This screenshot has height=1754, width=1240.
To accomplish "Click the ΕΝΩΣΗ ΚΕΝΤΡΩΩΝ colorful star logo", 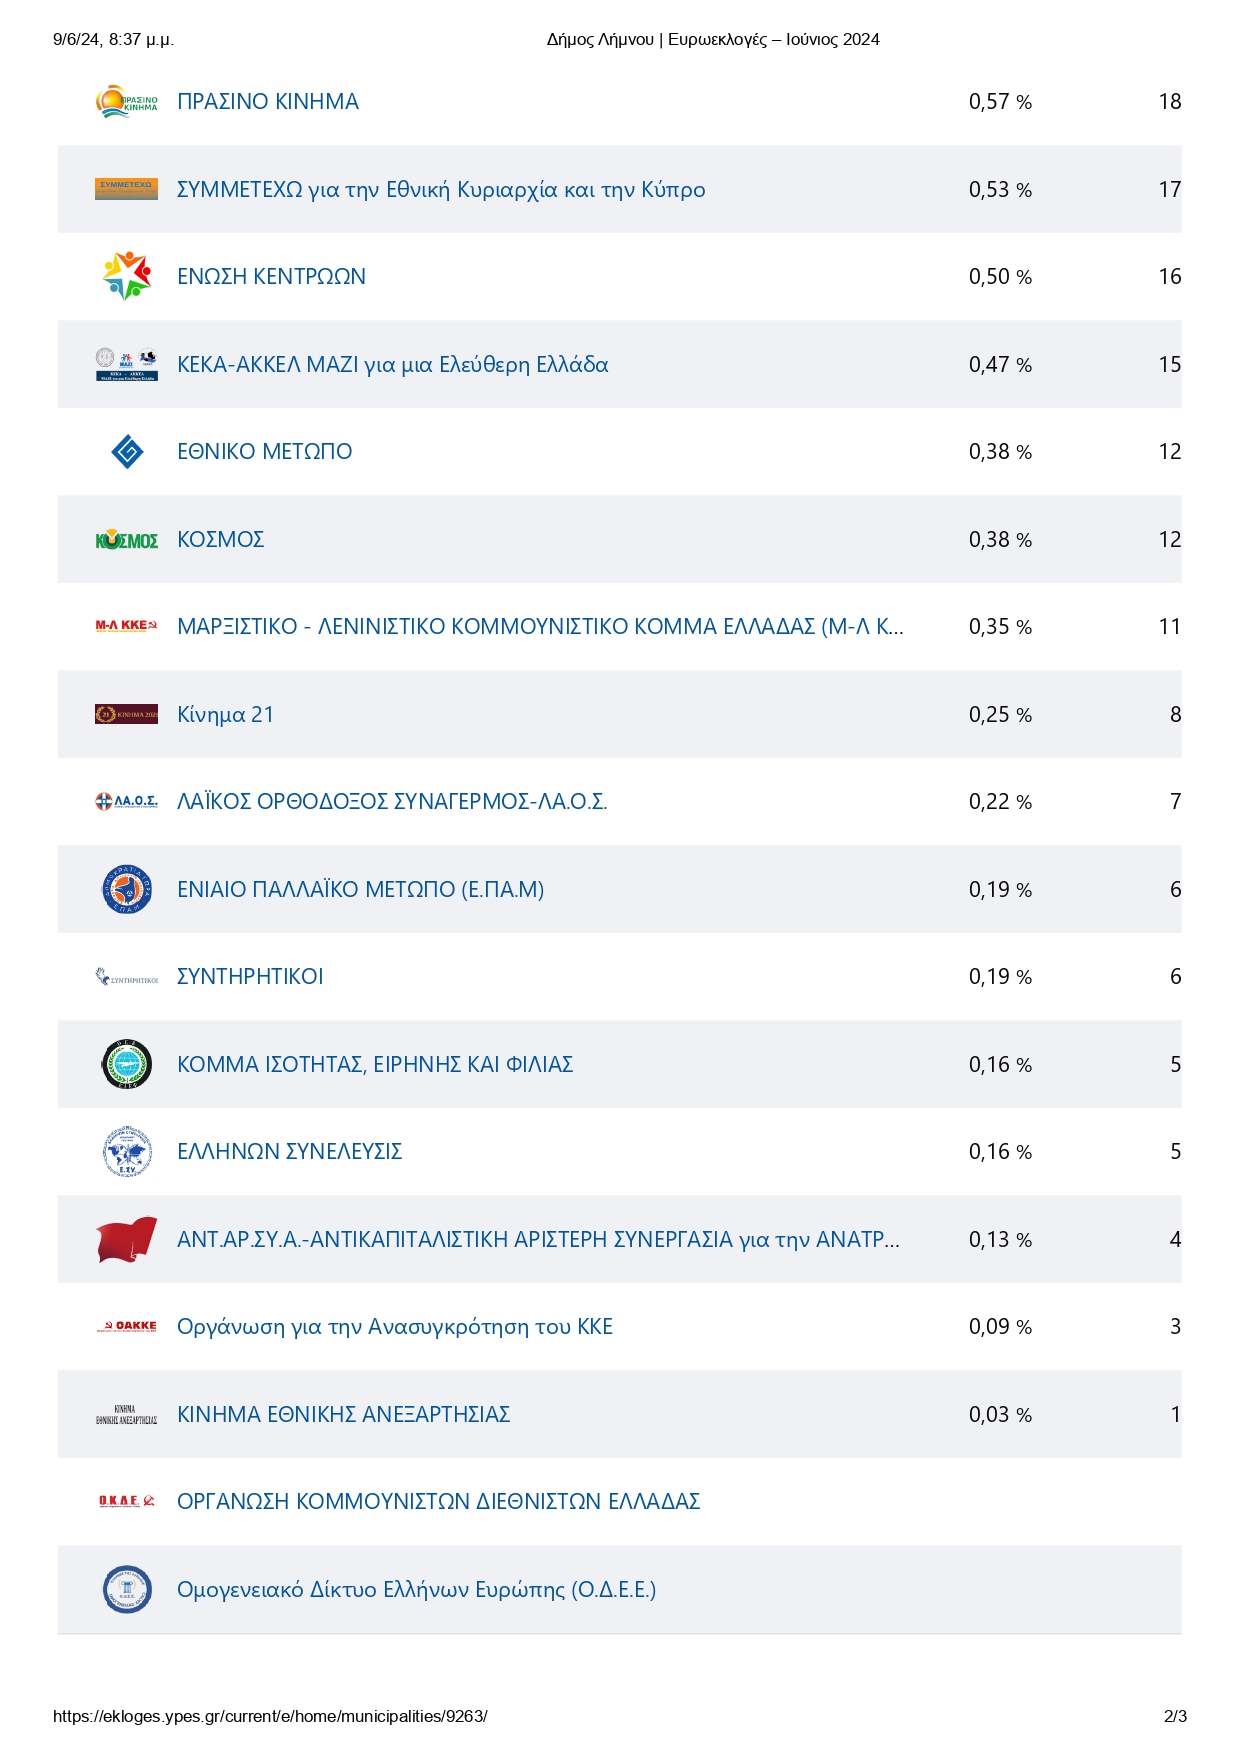I will (x=126, y=277).
